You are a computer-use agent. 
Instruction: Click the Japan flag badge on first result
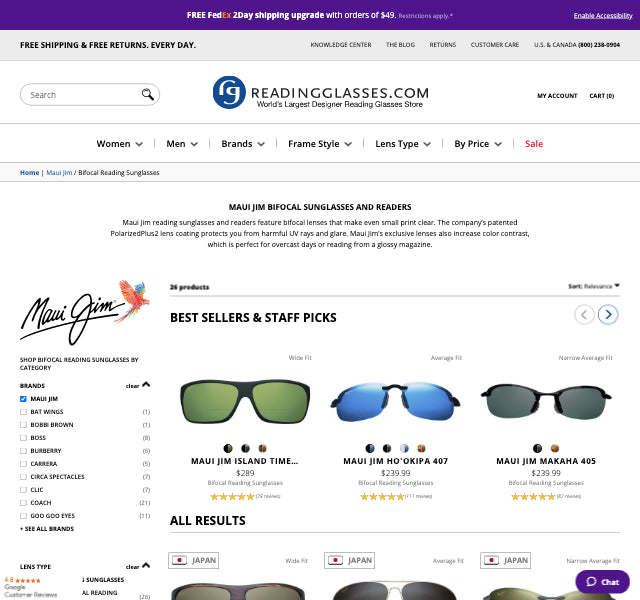point(193,560)
